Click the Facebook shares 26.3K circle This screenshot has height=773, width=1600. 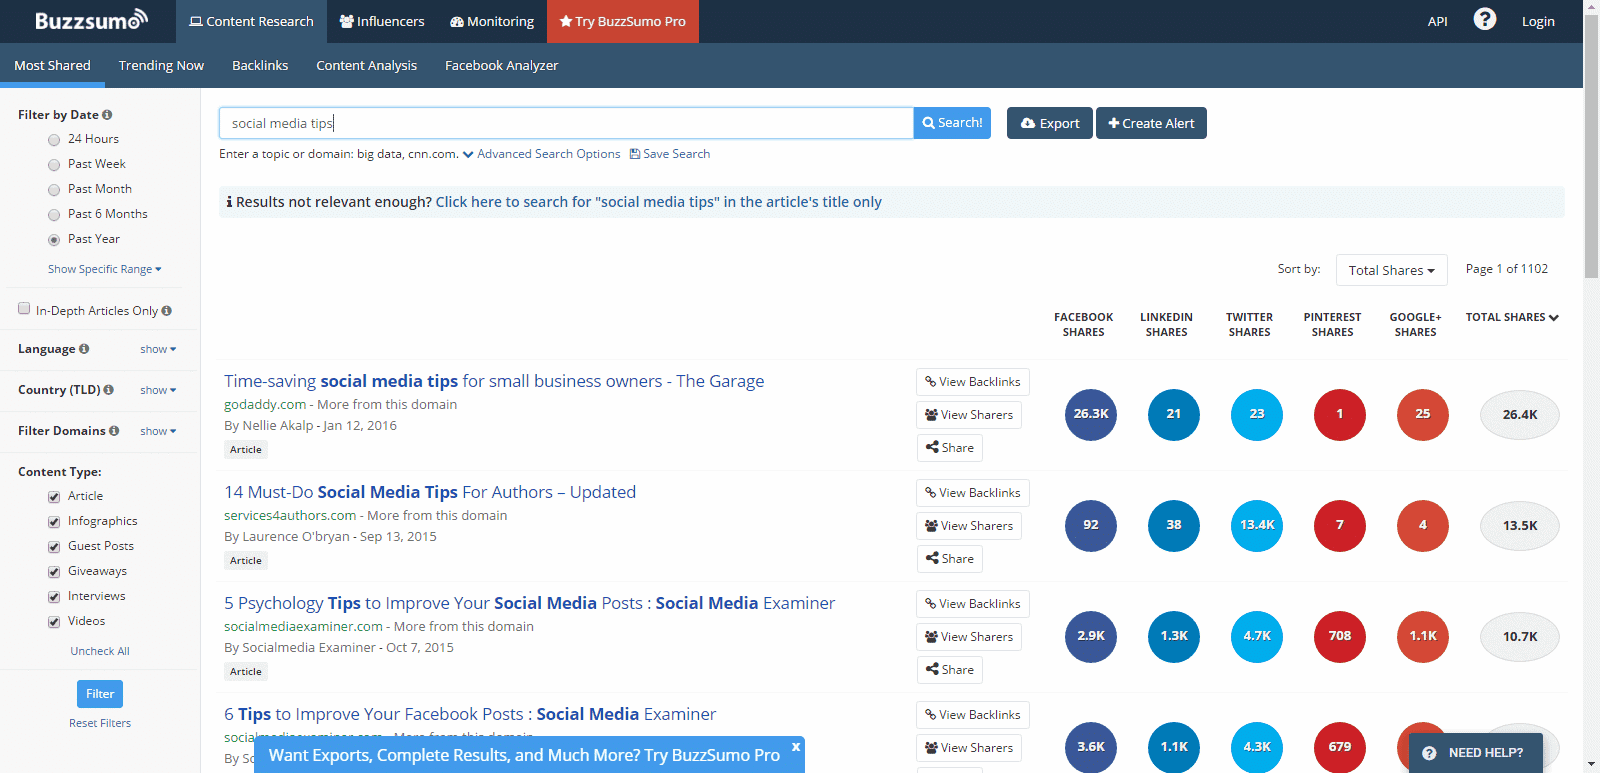(1090, 414)
